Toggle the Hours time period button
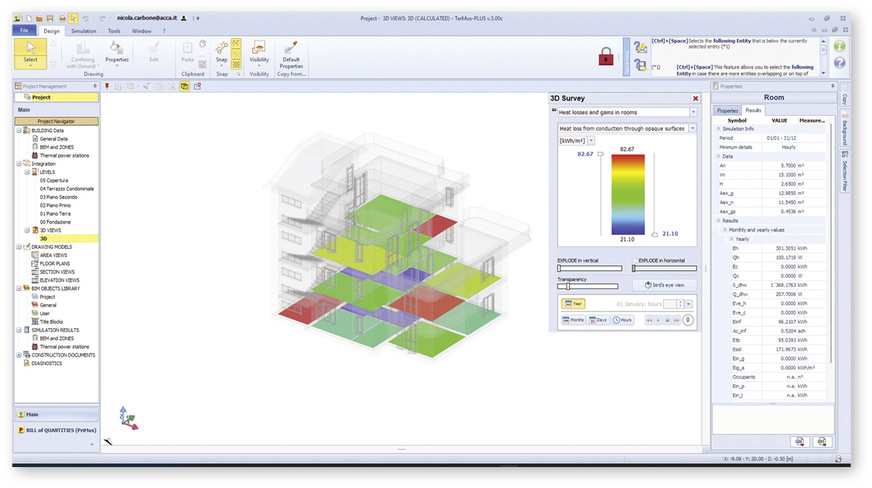 click(622, 320)
